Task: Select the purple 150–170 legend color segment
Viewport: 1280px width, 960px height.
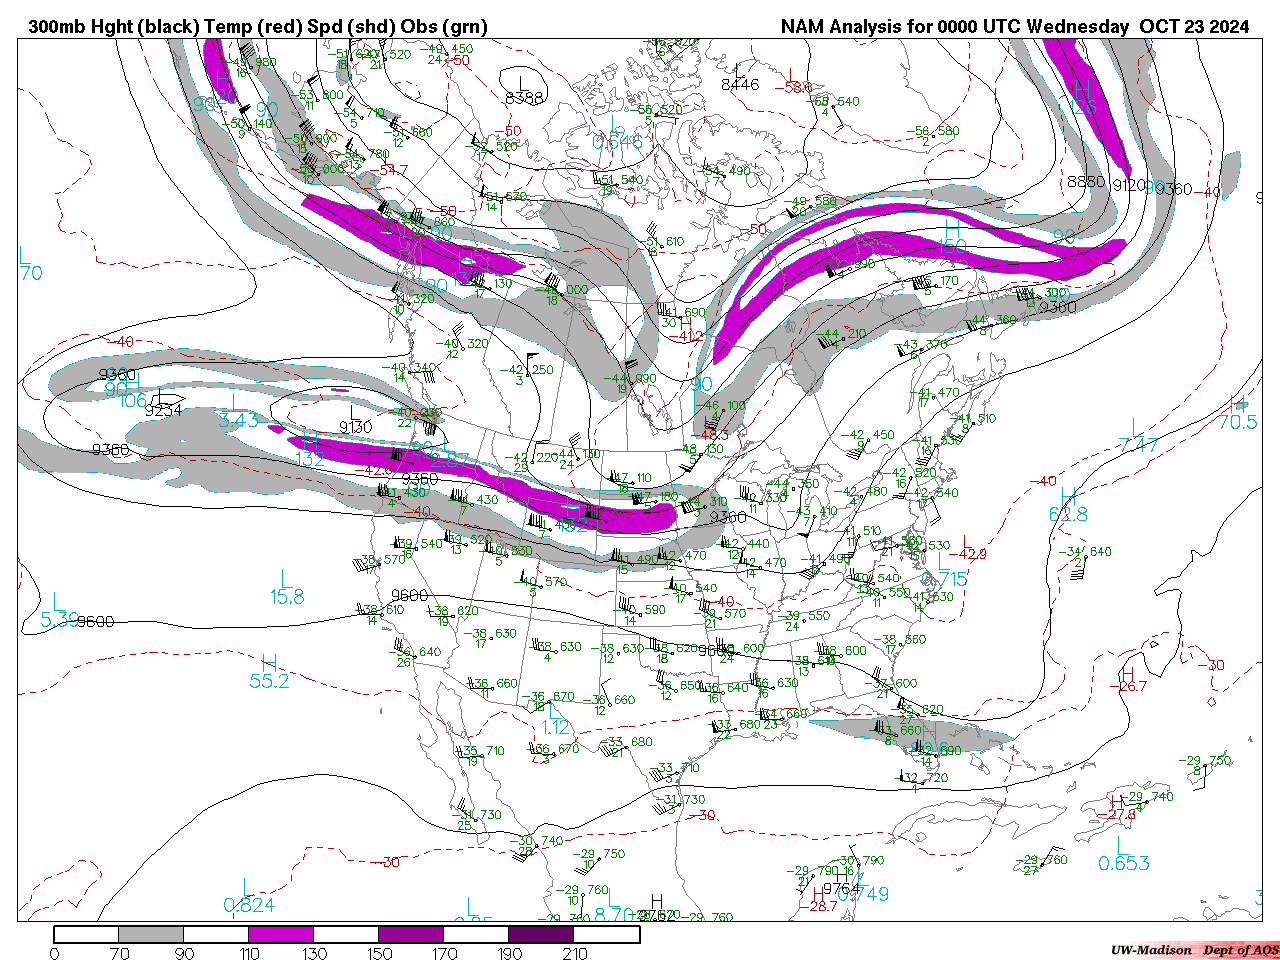Action: [411, 935]
